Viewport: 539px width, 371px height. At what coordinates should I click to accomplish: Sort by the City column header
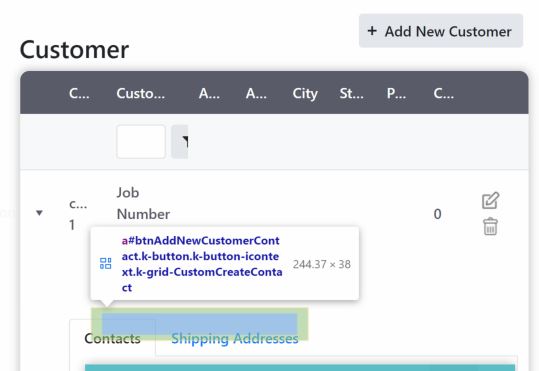305,94
